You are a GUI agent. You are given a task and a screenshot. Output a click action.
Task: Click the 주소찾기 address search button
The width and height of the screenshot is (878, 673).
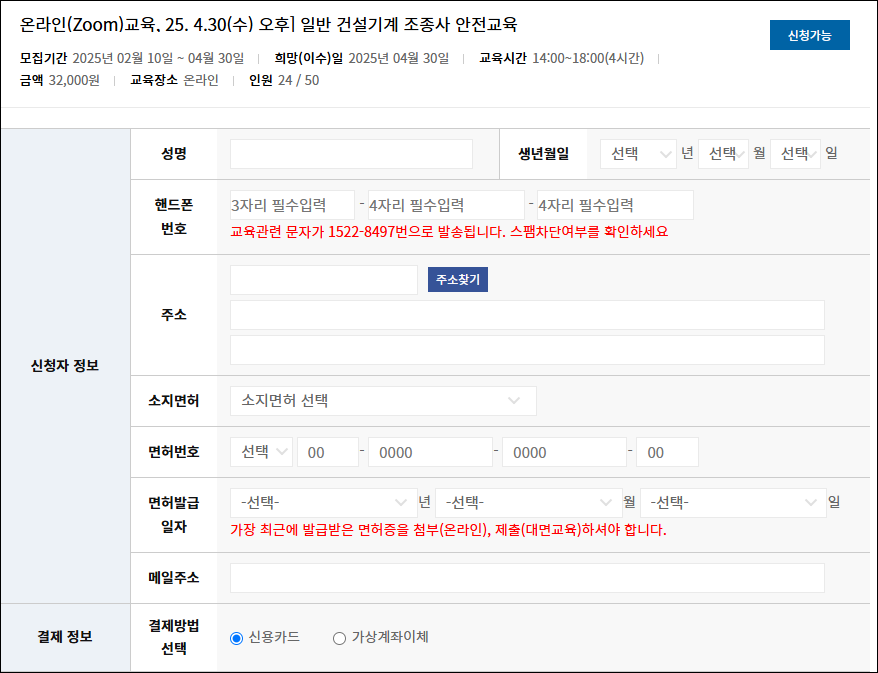[457, 279]
